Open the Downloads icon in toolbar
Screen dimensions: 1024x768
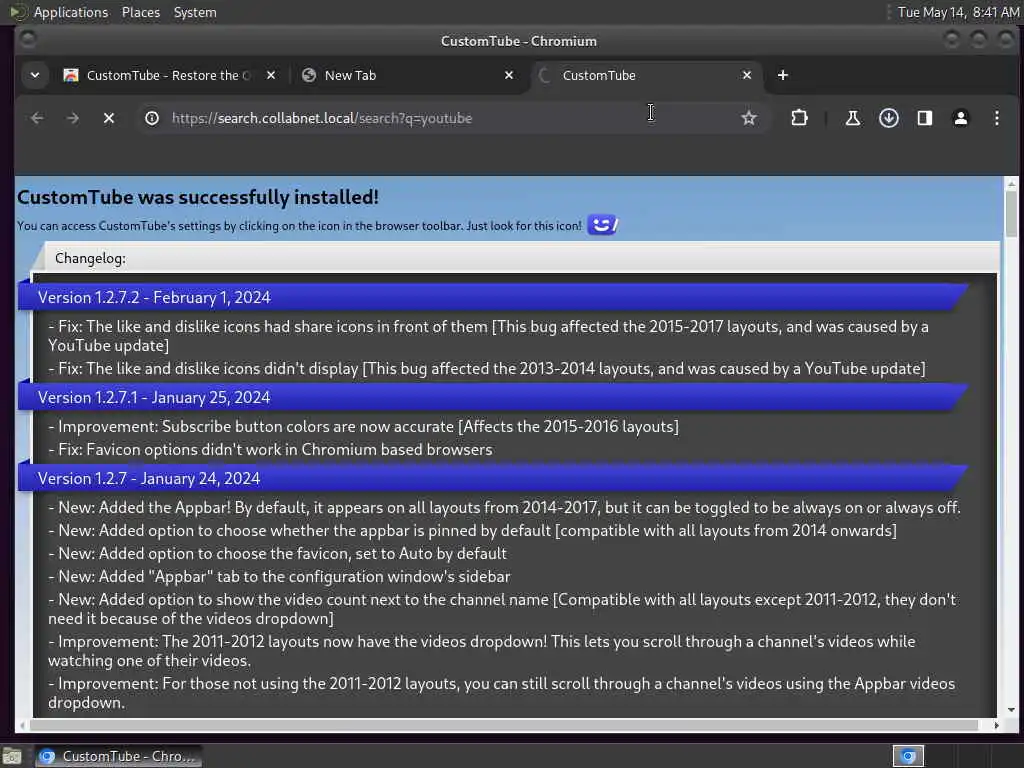click(x=888, y=118)
